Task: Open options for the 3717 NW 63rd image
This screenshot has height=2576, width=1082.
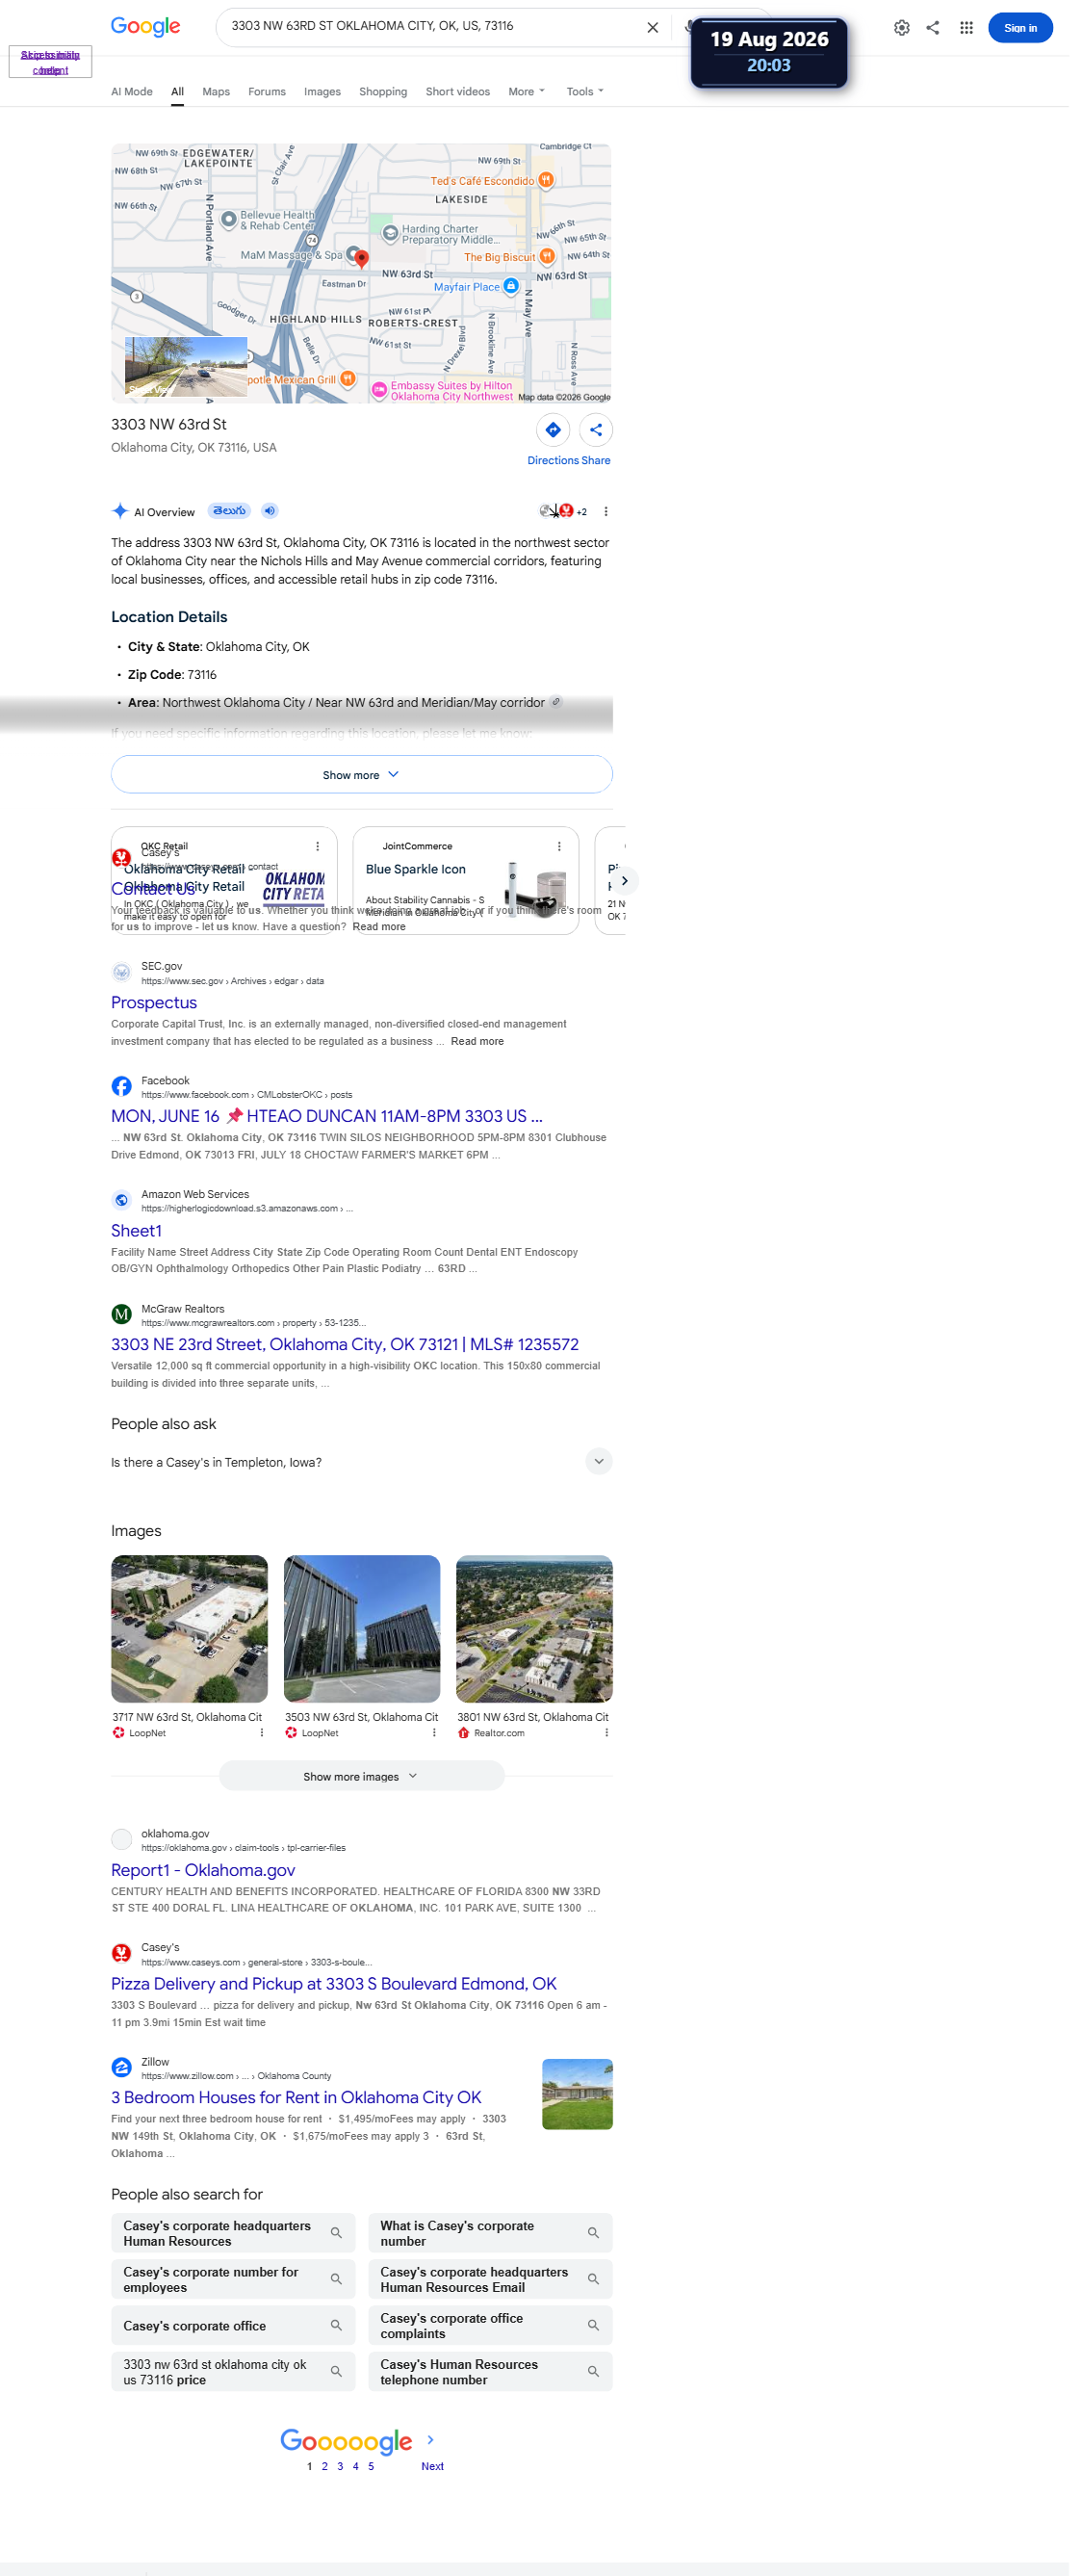Action: (262, 1733)
